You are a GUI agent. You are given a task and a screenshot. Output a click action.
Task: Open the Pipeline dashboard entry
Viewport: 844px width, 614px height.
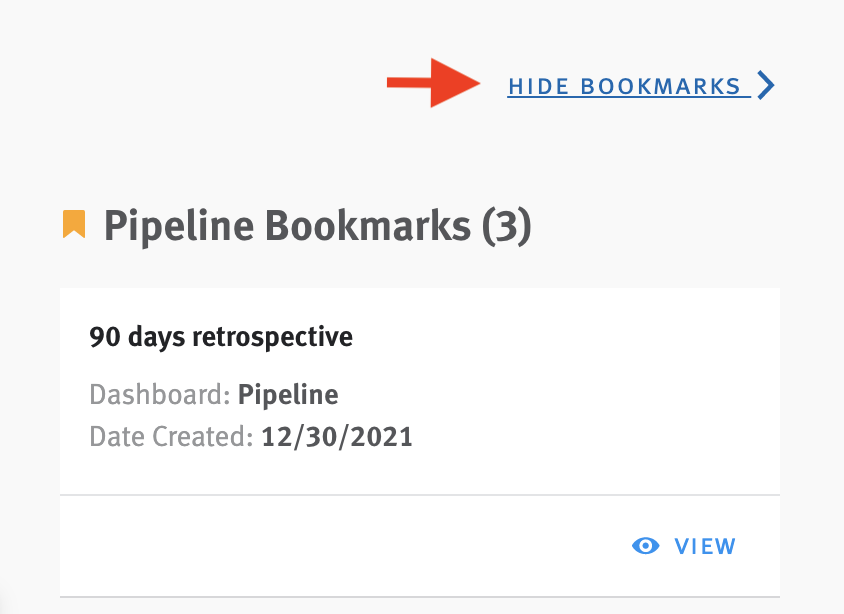(288, 395)
